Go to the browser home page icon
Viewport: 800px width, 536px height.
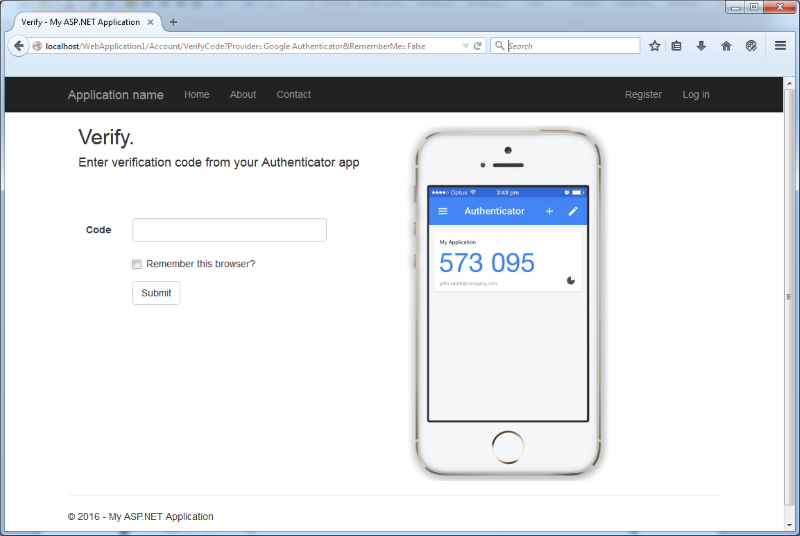(x=726, y=46)
